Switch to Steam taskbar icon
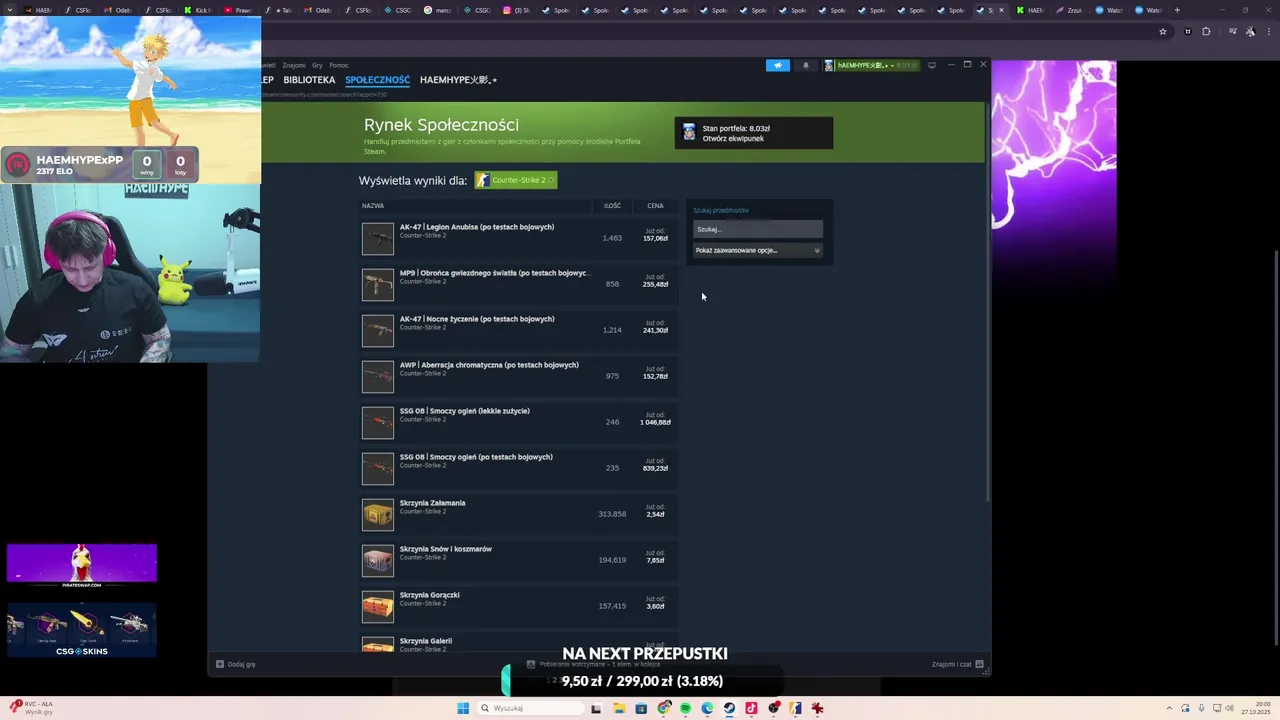Screen dimensions: 1280x720 (x=729, y=708)
